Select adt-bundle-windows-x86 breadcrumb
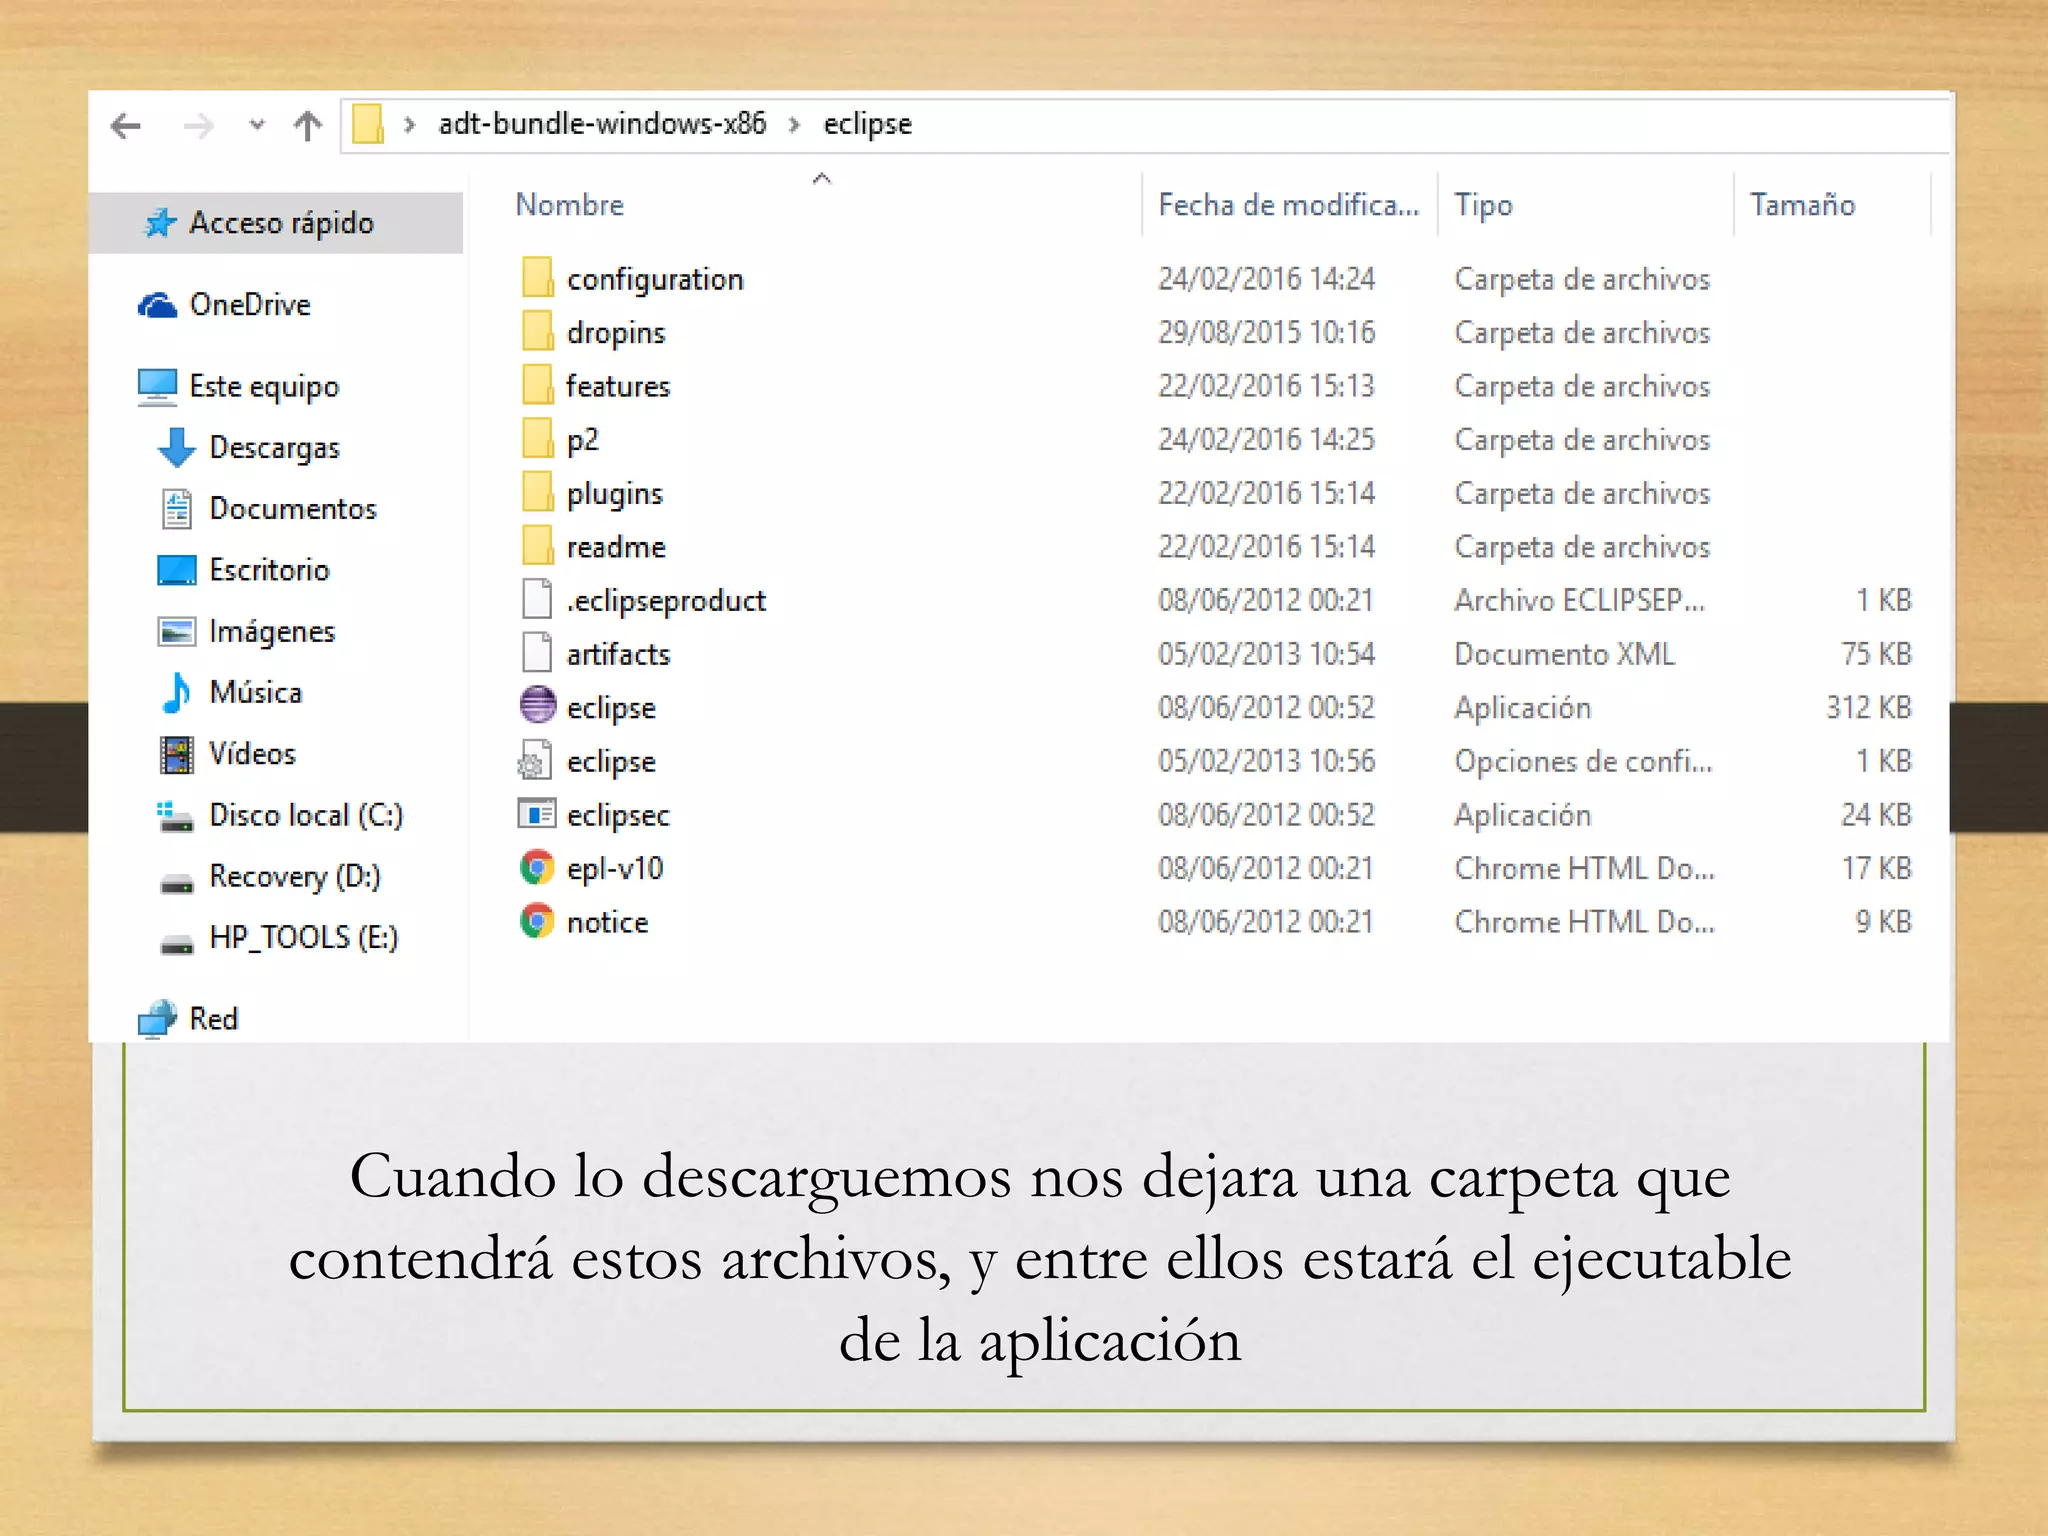 coord(602,124)
